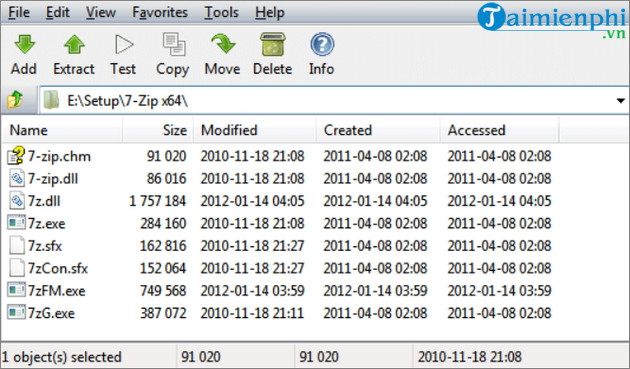
Task: Open the Tools menu
Action: (x=221, y=12)
